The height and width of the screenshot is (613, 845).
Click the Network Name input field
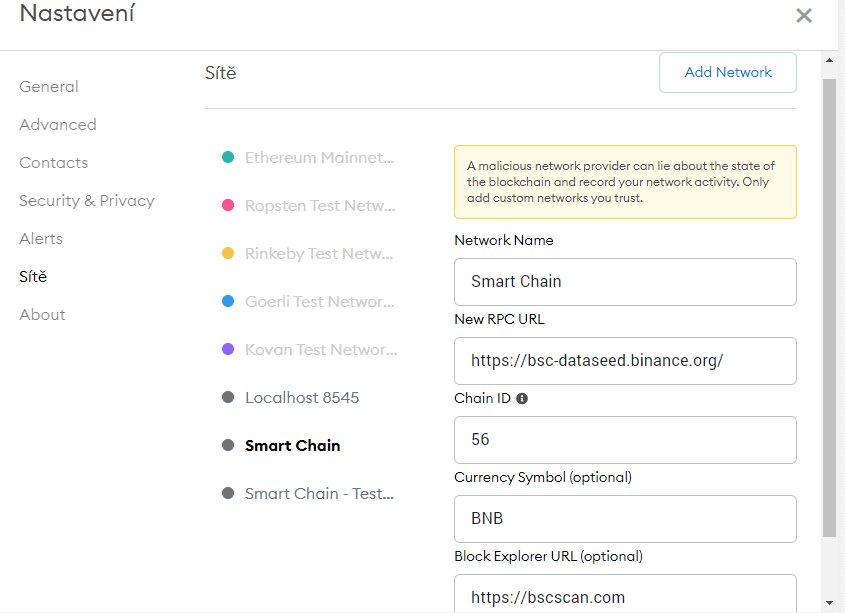pos(625,282)
